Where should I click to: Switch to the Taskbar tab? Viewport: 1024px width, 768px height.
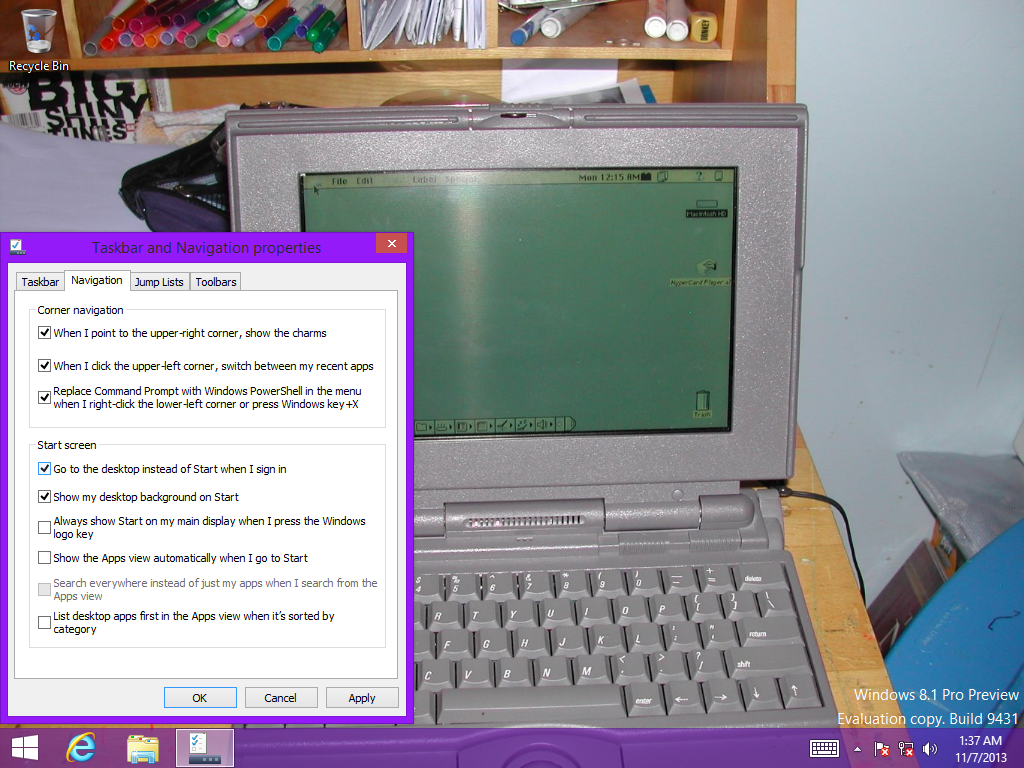click(x=40, y=281)
